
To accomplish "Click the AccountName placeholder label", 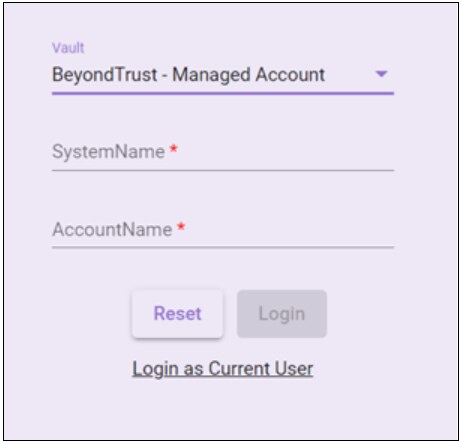I will point(112,230).
